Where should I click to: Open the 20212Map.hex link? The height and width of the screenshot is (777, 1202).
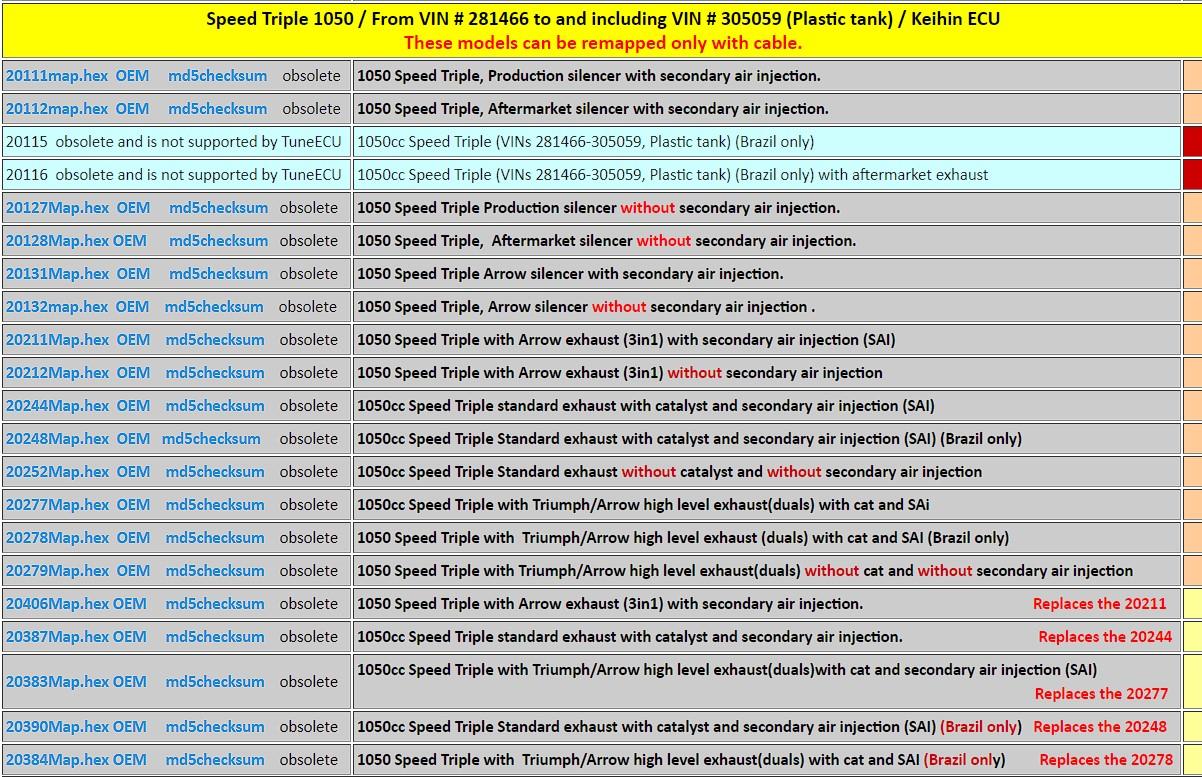coord(57,372)
